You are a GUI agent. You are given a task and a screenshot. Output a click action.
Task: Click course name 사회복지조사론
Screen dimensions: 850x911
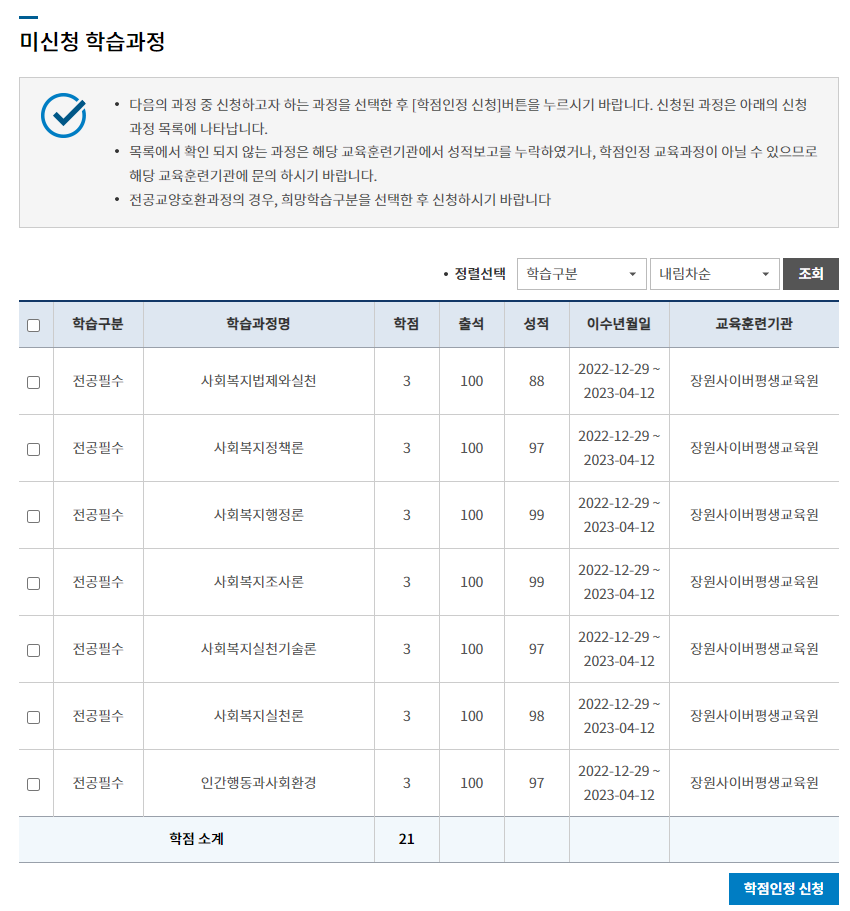pos(259,582)
